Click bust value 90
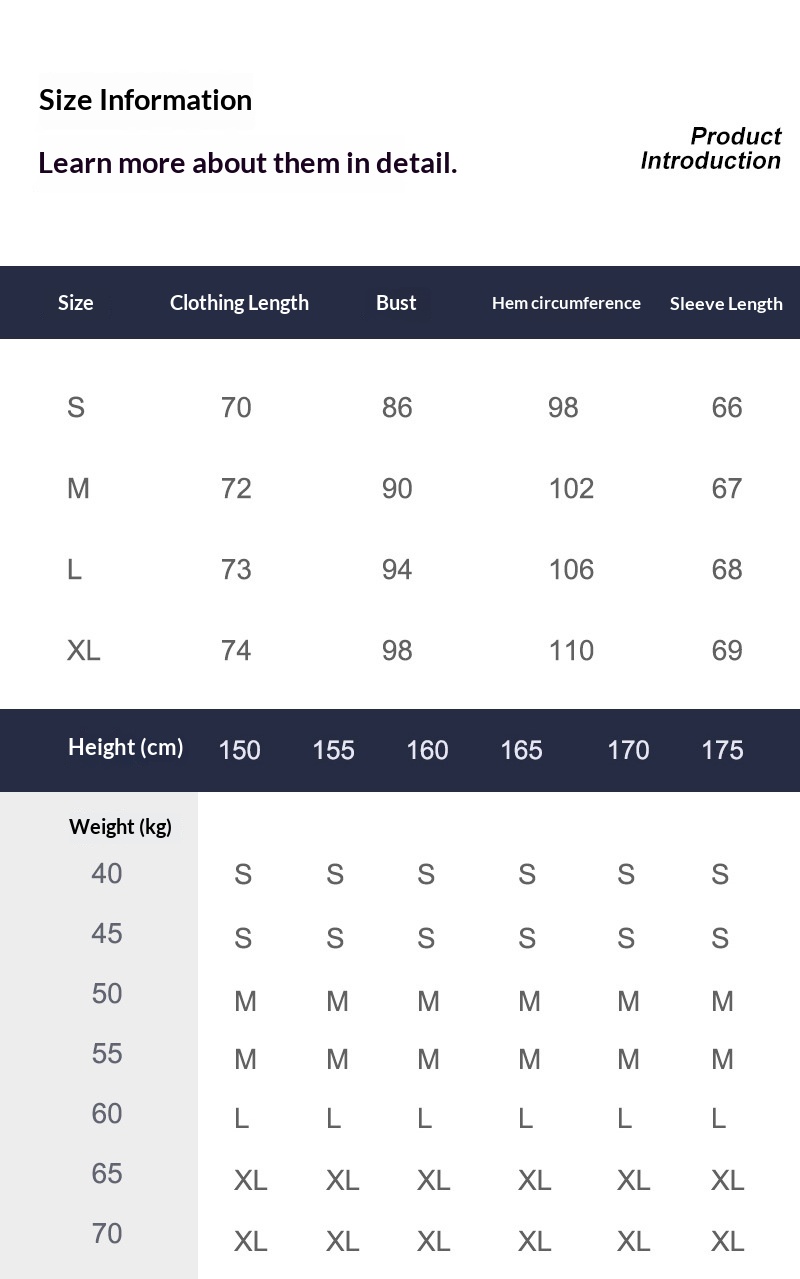Viewport: 800px width, 1279px height. (x=397, y=488)
